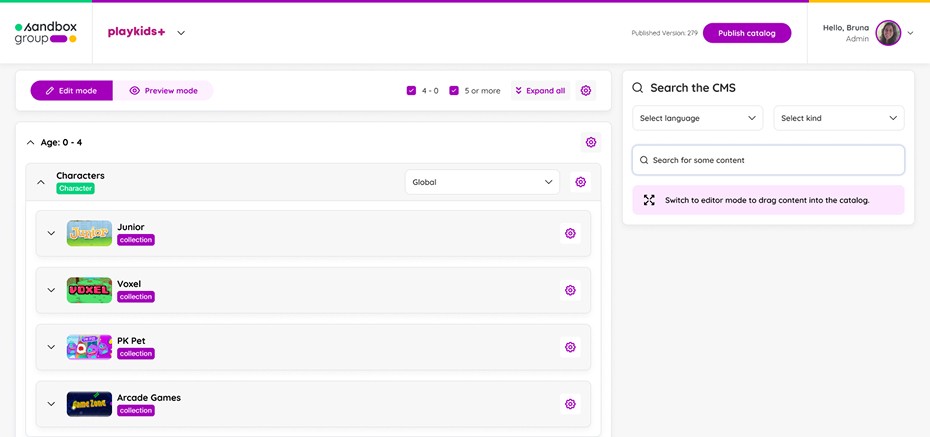
Task: Open settings gear for Junior collection
Action: pyautogui.click(x=570, y=234)
